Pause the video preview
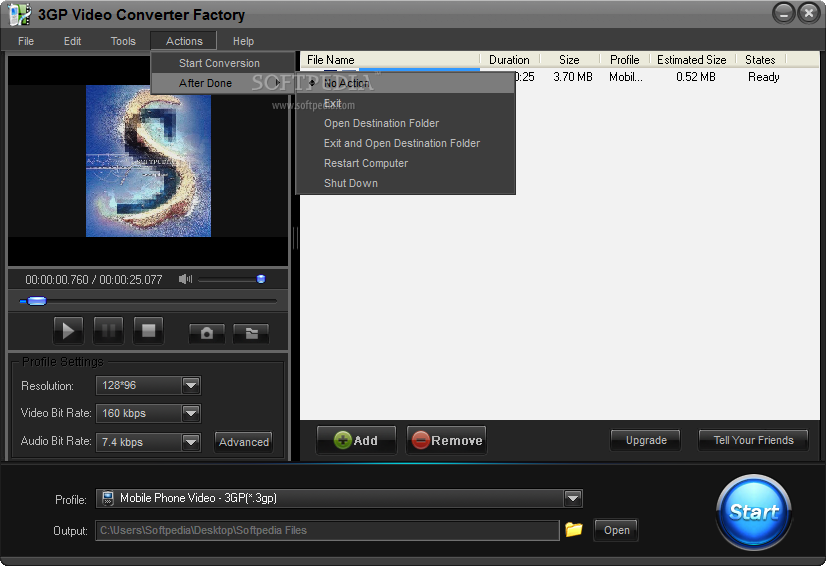This screenshot has height=566, width=826. [109, 330]
